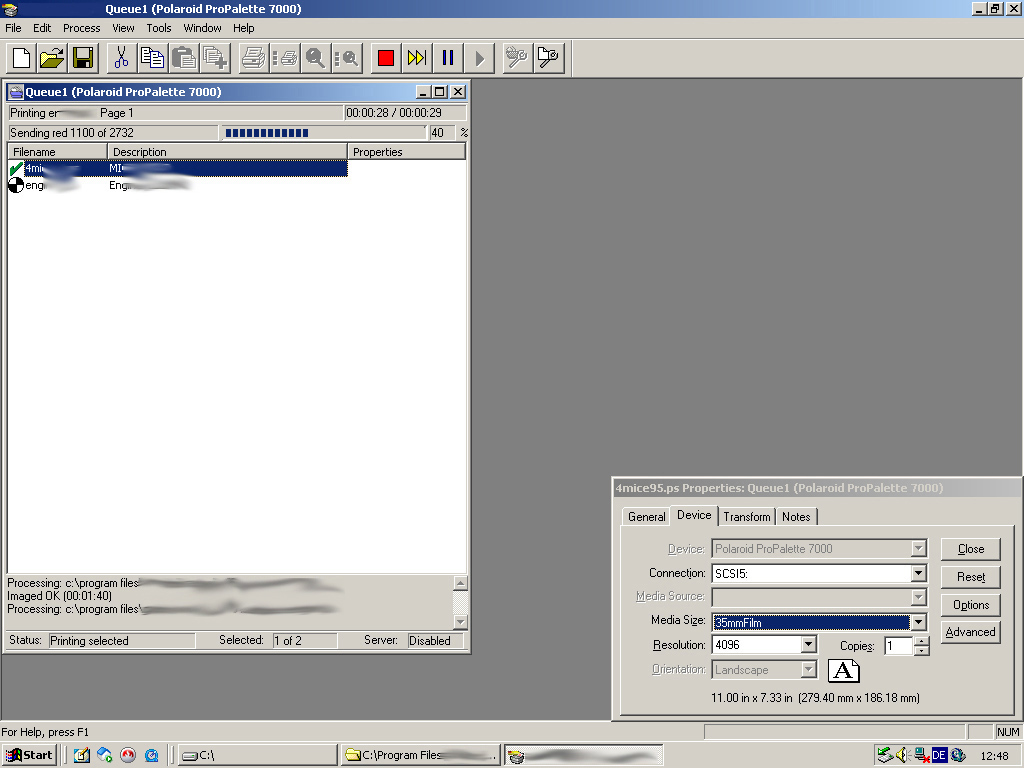Select the second job row starting with 'eng'

[178, 185]
